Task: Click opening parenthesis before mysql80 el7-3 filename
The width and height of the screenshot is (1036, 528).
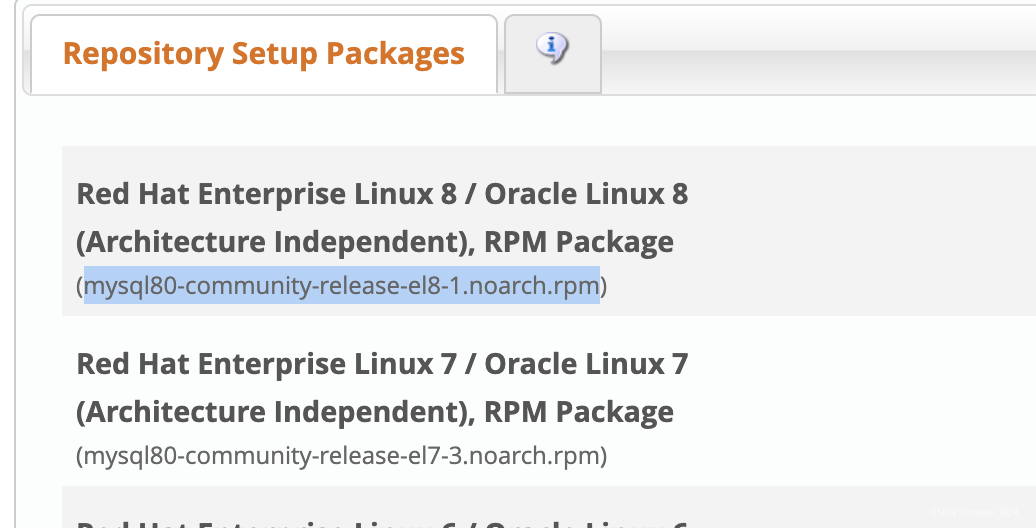Action: click(x=80, y=457)
